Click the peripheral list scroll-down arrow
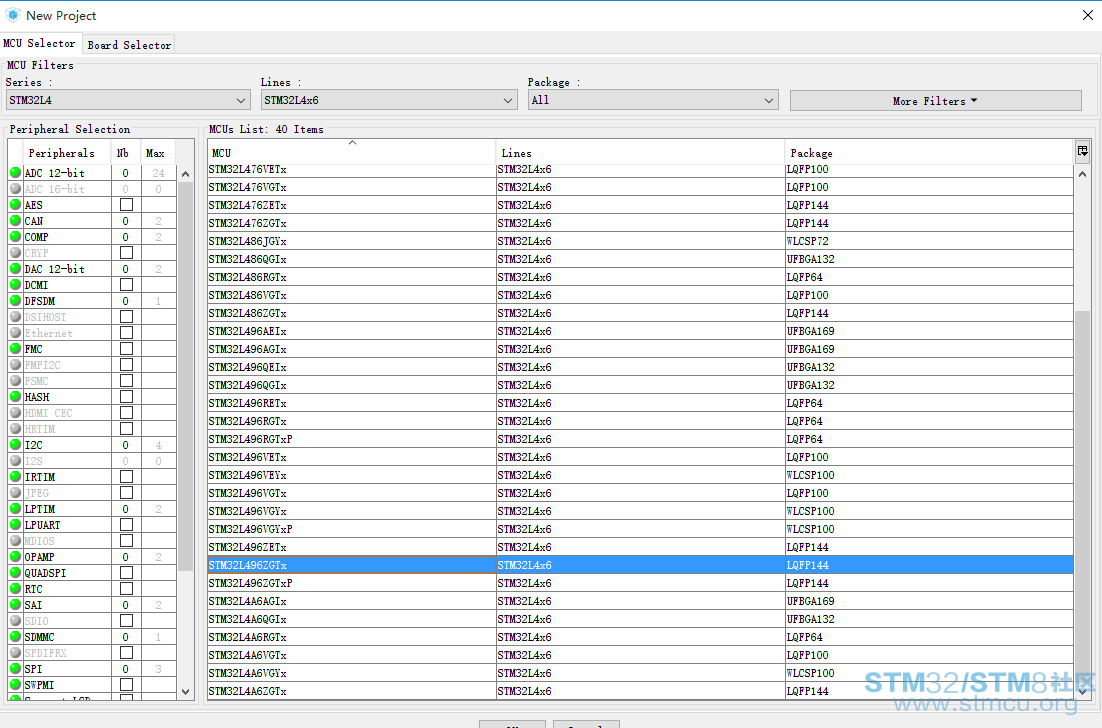 [x=186, y=691]
